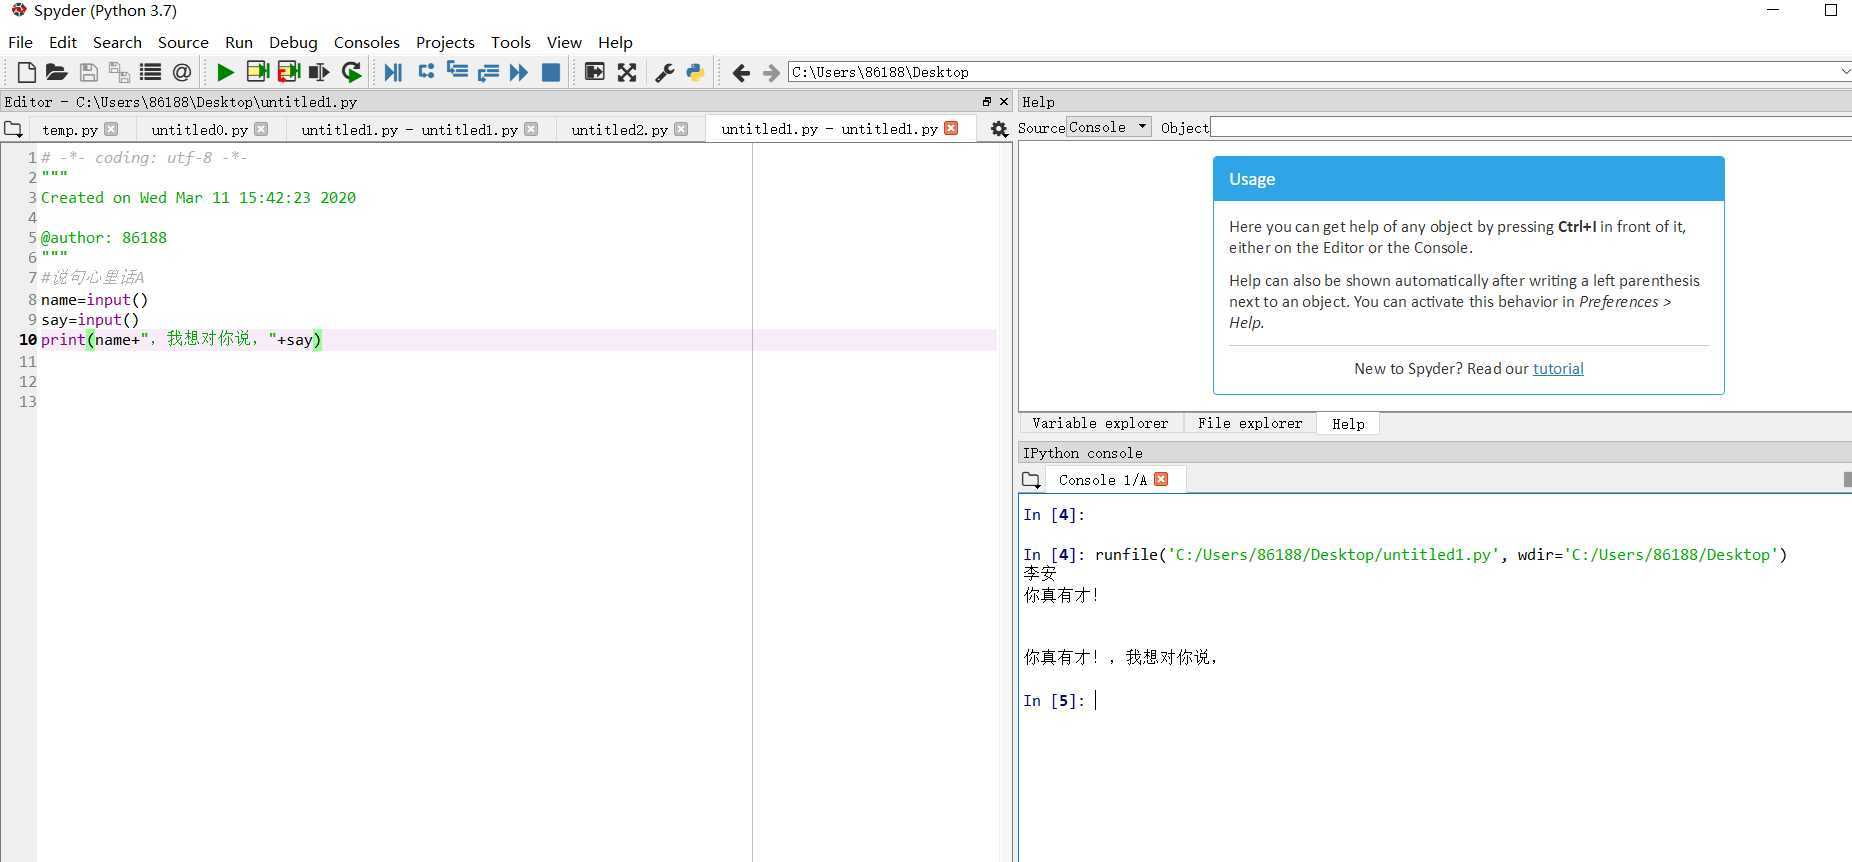The width and height of the screenshot is (1852, 862).
Task: Follow the Spyder tutorial link
Action: [1558, 368]
